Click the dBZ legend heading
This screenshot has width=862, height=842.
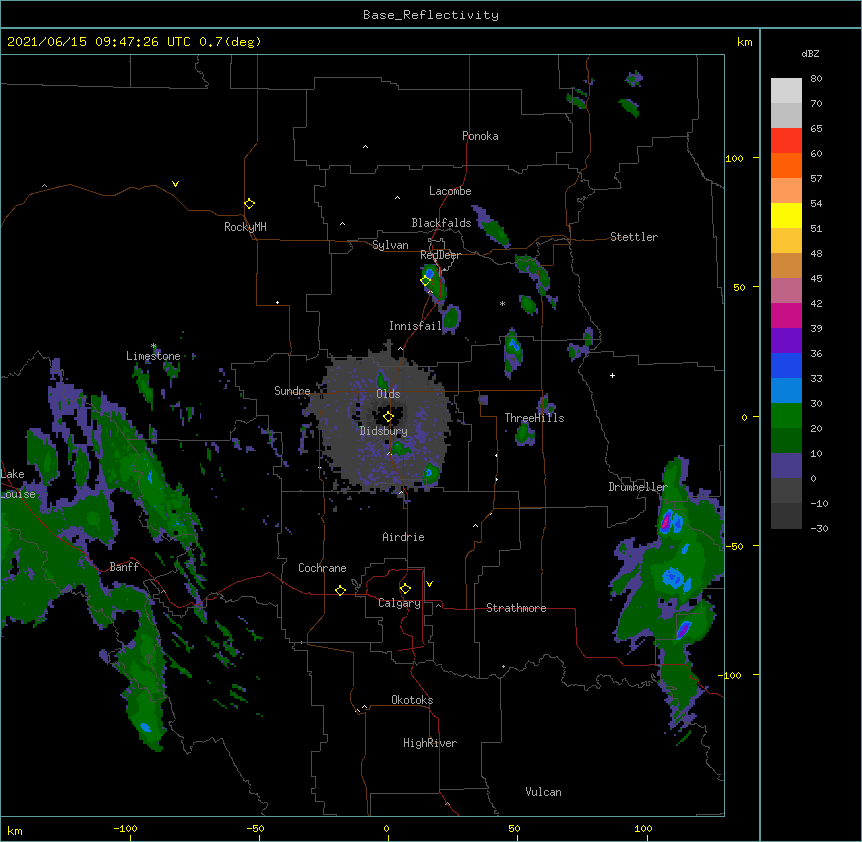[x=810, y=53]
